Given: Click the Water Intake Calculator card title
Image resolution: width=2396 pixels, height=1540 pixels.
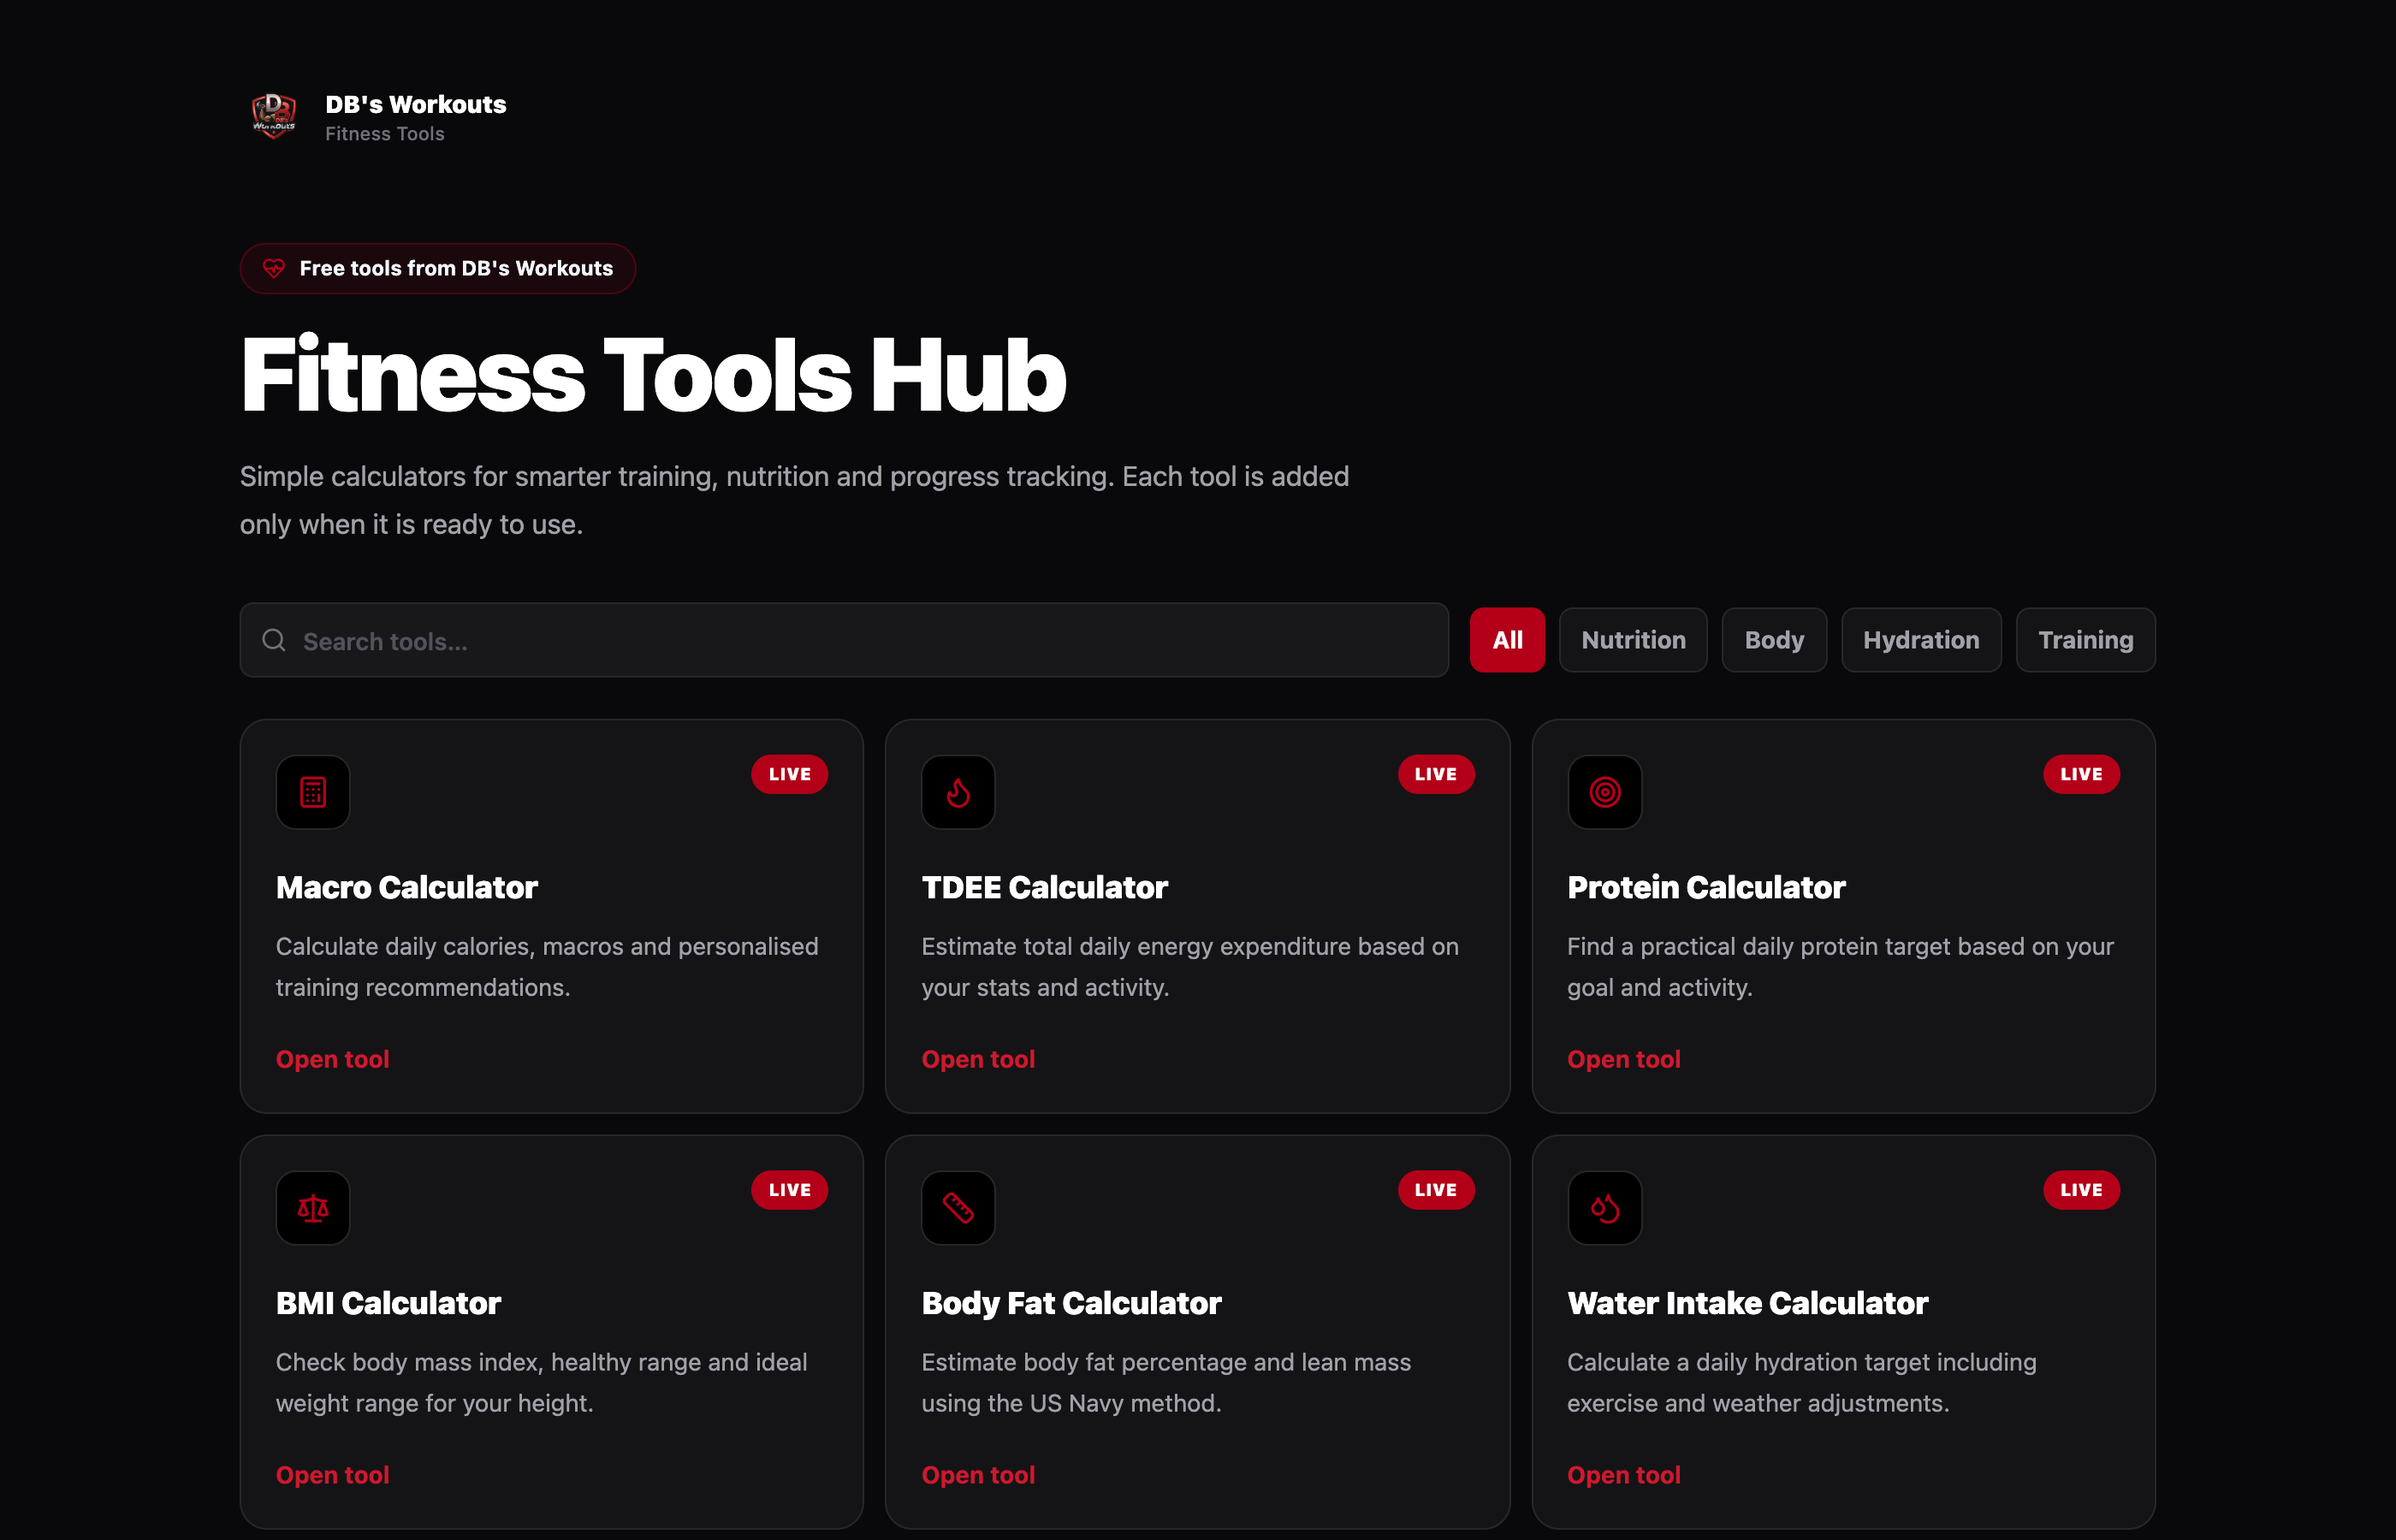Looking at the screenshot, I should [x=1747, y=1303].
